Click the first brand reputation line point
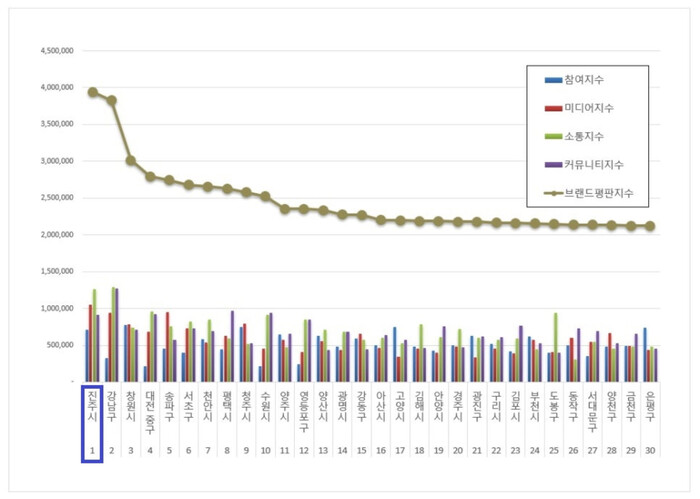The width and height of the screenshot is (700, 499). click(92, 92)
